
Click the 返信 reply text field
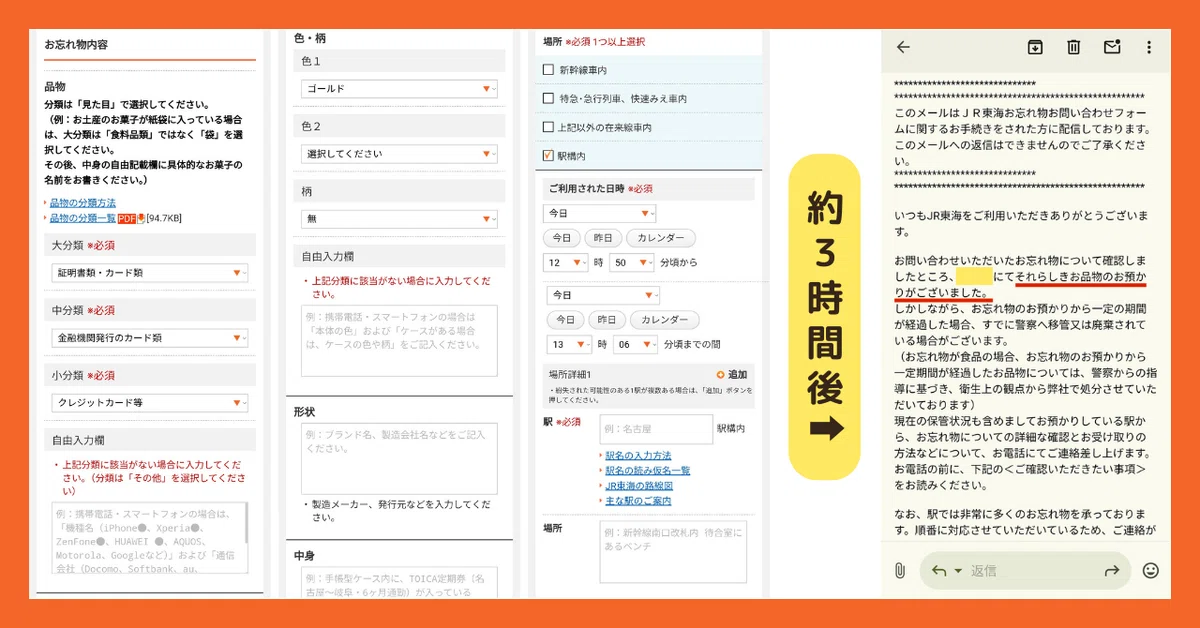coord(1025,570)
